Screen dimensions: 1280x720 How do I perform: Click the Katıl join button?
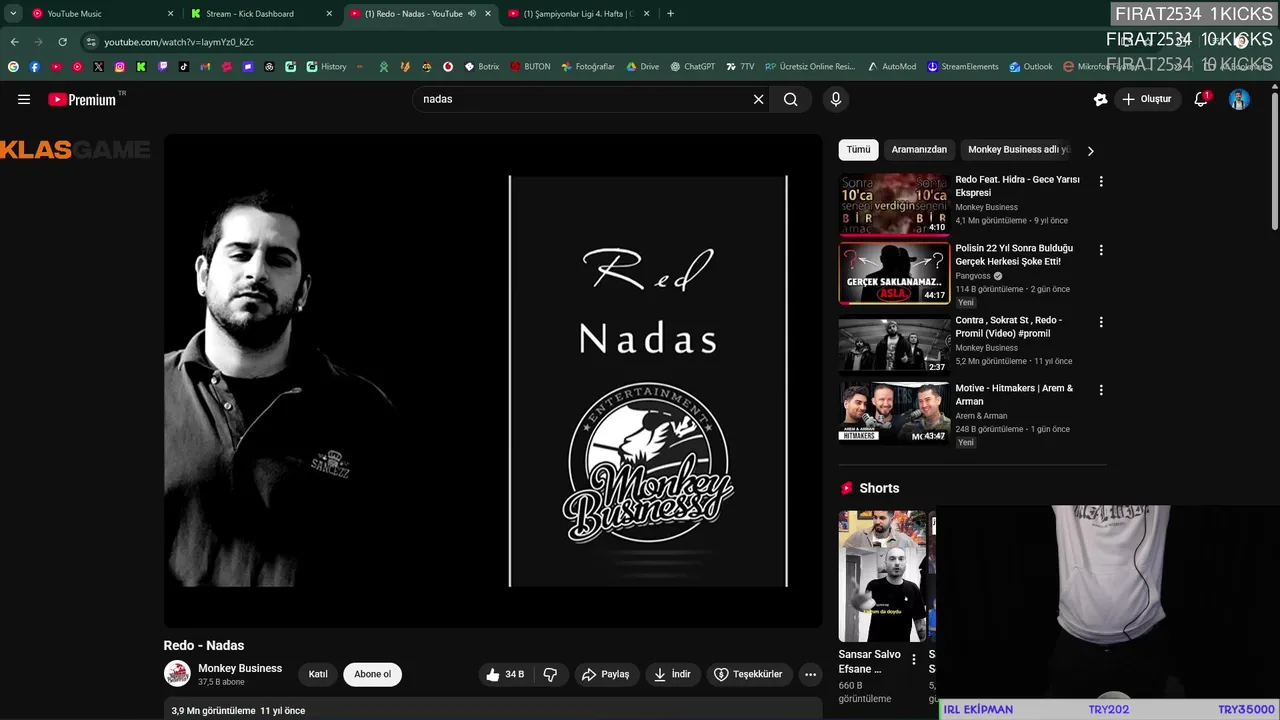(318, 674)
